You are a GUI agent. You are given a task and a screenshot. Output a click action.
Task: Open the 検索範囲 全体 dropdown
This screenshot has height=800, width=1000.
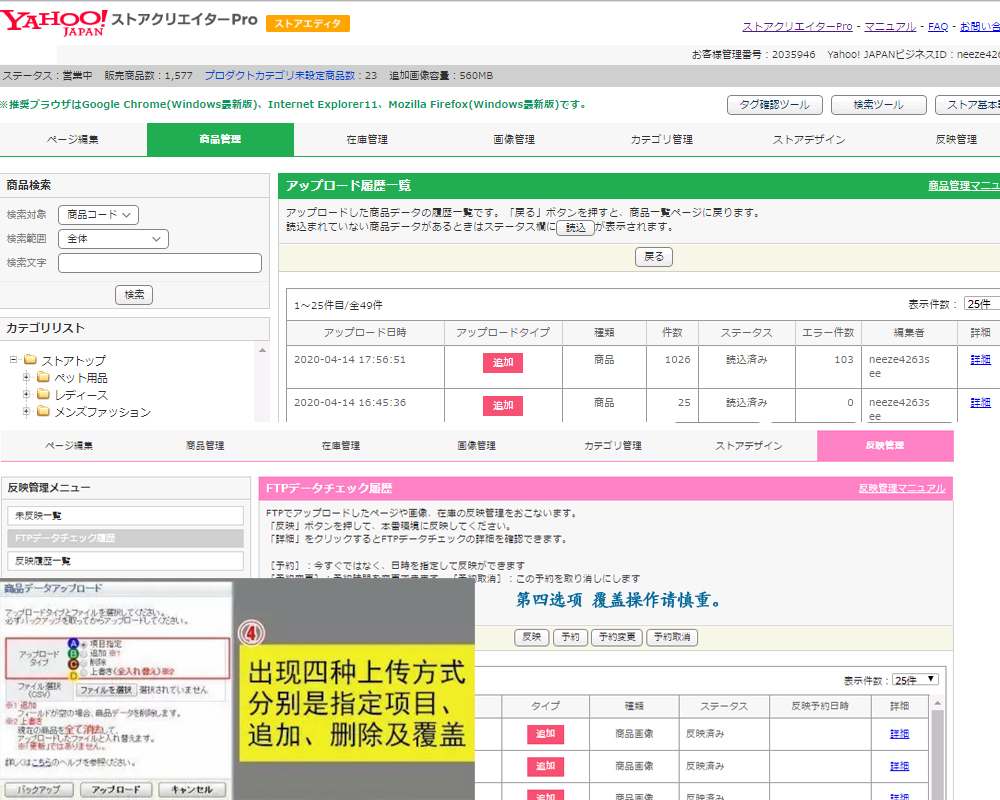113,239
